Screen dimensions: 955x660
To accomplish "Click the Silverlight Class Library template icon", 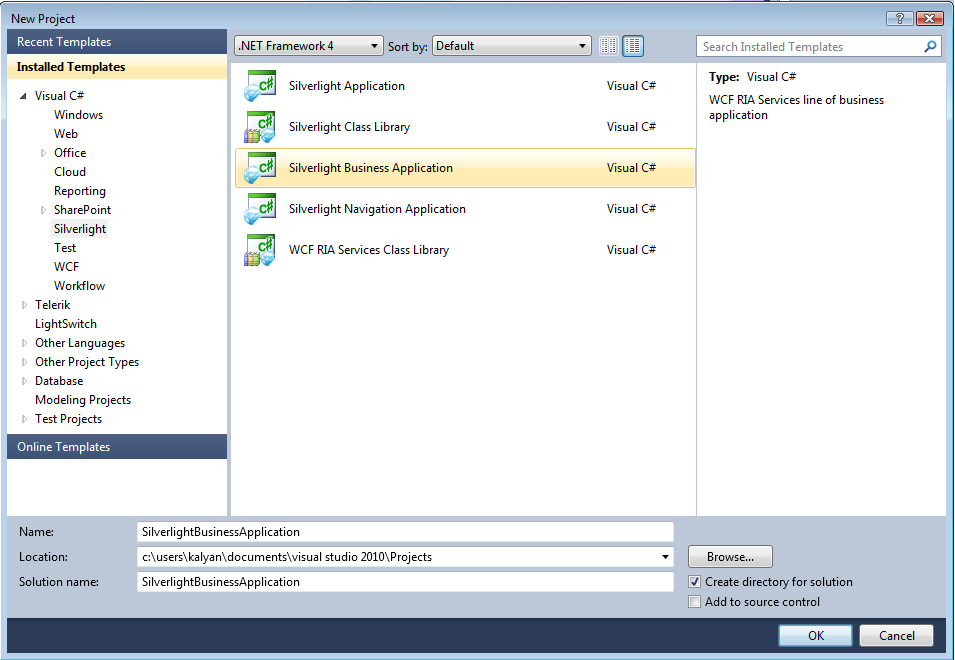I will [260, 127].
